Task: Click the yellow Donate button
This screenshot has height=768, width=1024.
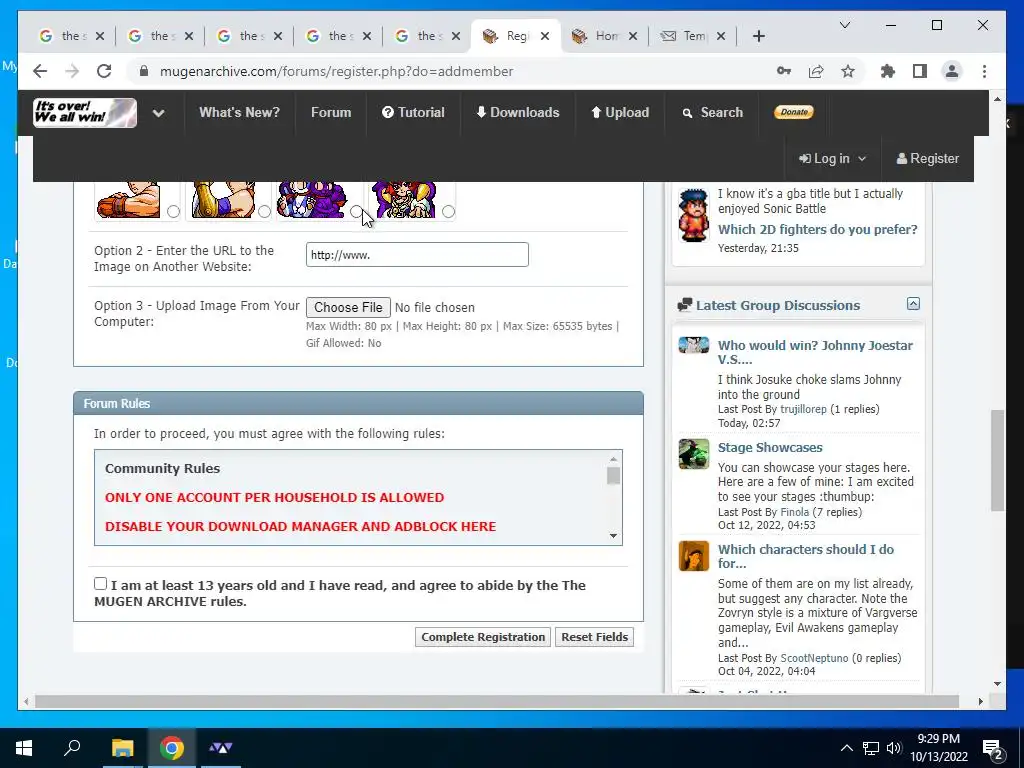Action: [x=793, y=112]
